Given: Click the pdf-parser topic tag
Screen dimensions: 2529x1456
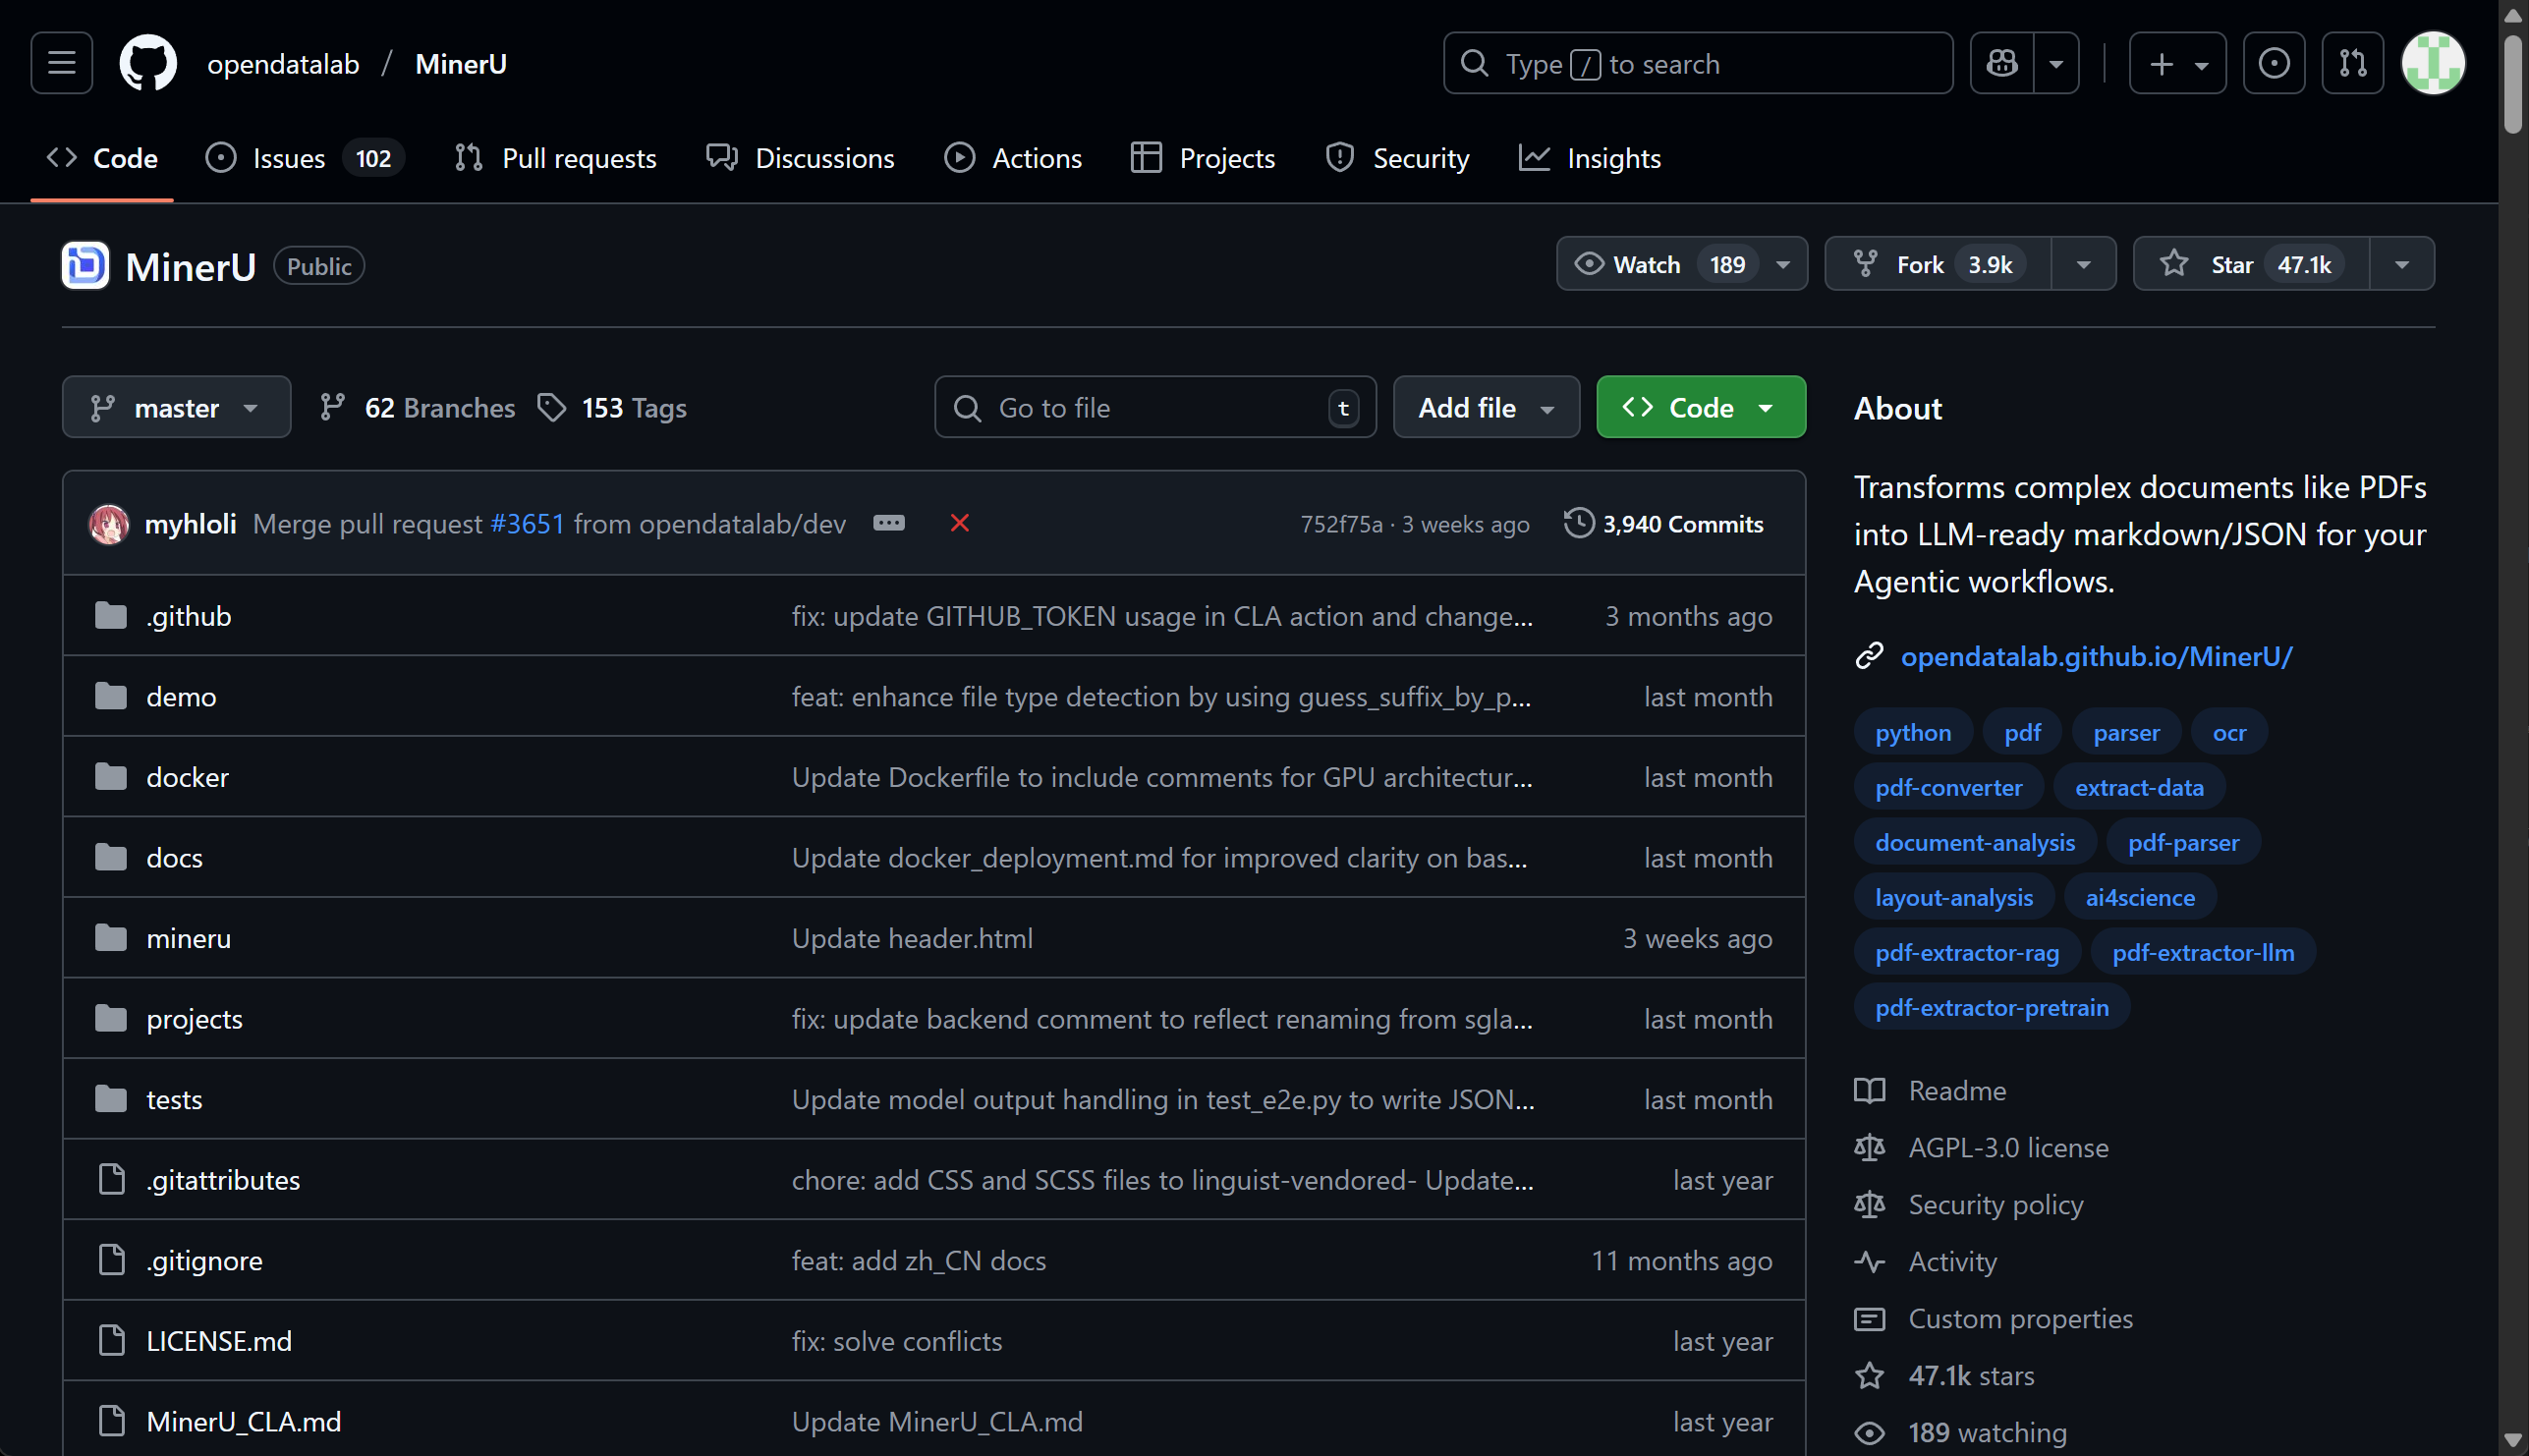Looking at the screenshot, I should click(x=2182, y=842).
